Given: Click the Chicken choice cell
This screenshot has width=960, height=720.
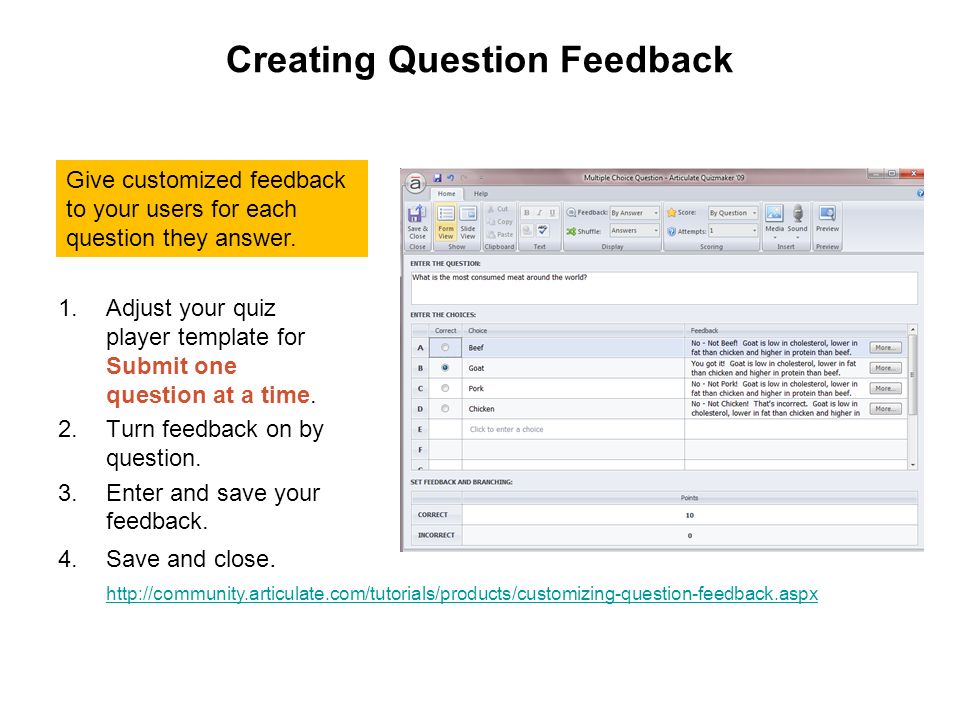Looking at the screenshot, I should pyautogui.click(x=573, y=408).
